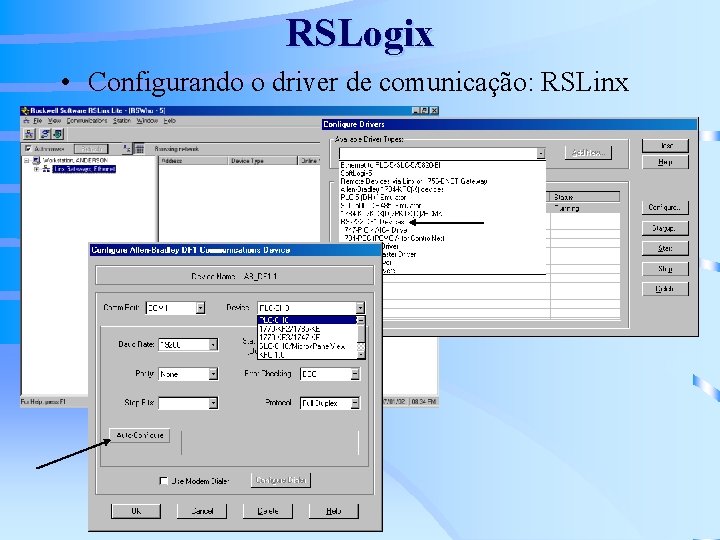Select the highlighted PLC-CH0 device option
The height and width of the screenshot is (540, 720).
pos(307,320)
